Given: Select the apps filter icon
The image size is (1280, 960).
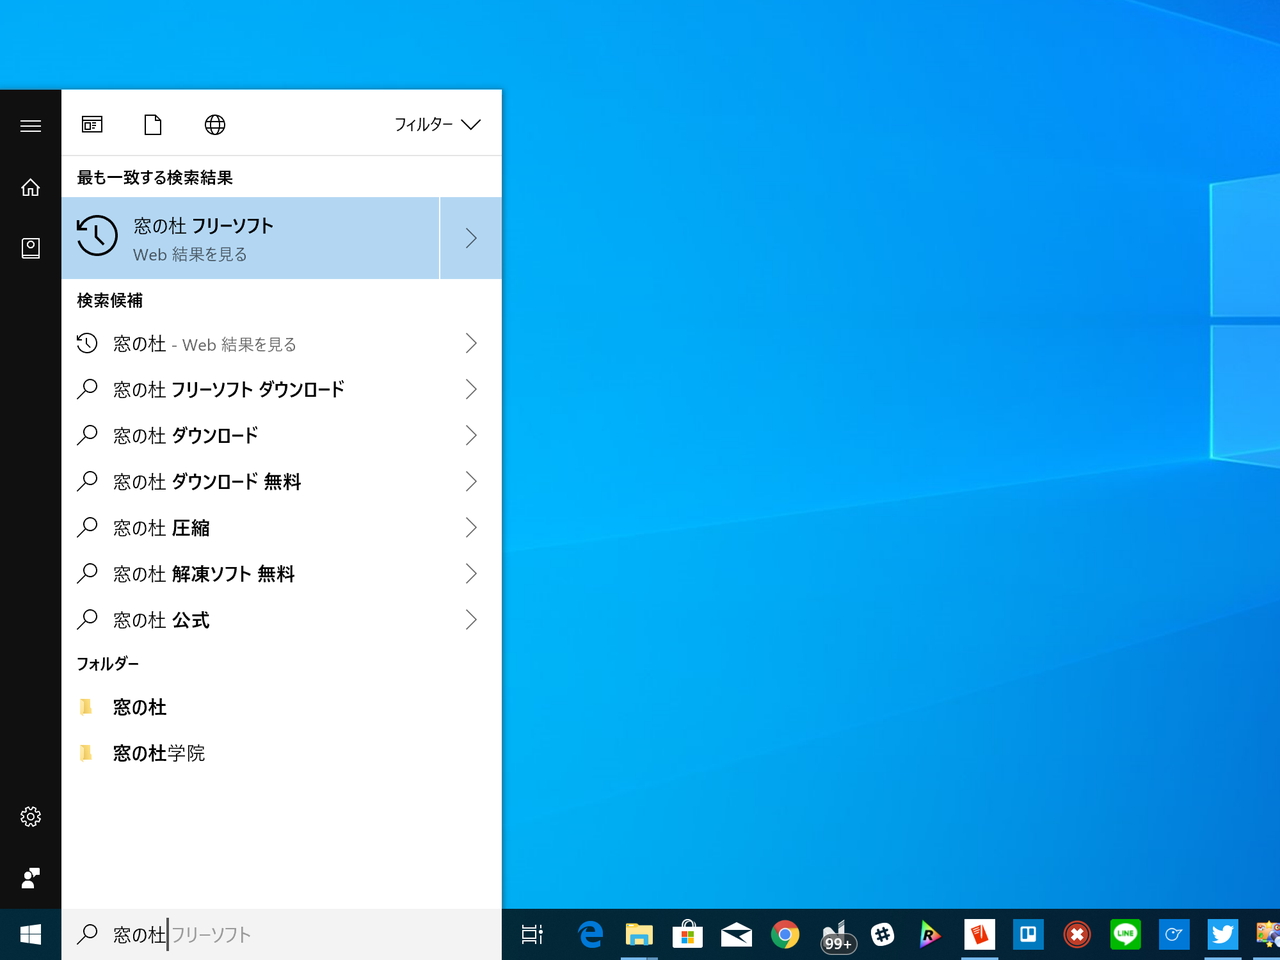Looking at the screenshot, I should point(92,124).
